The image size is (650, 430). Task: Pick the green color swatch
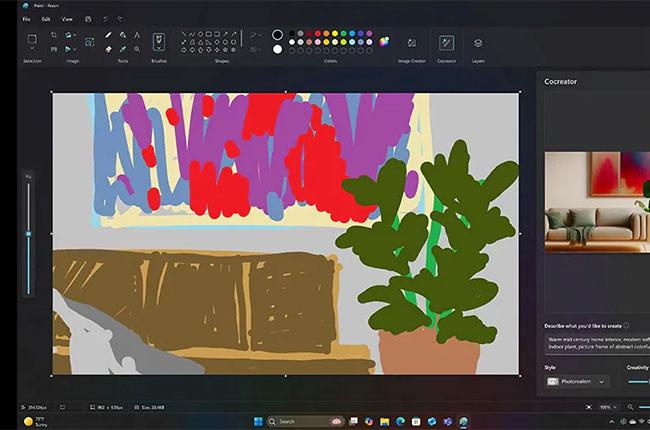click(343, 34)
